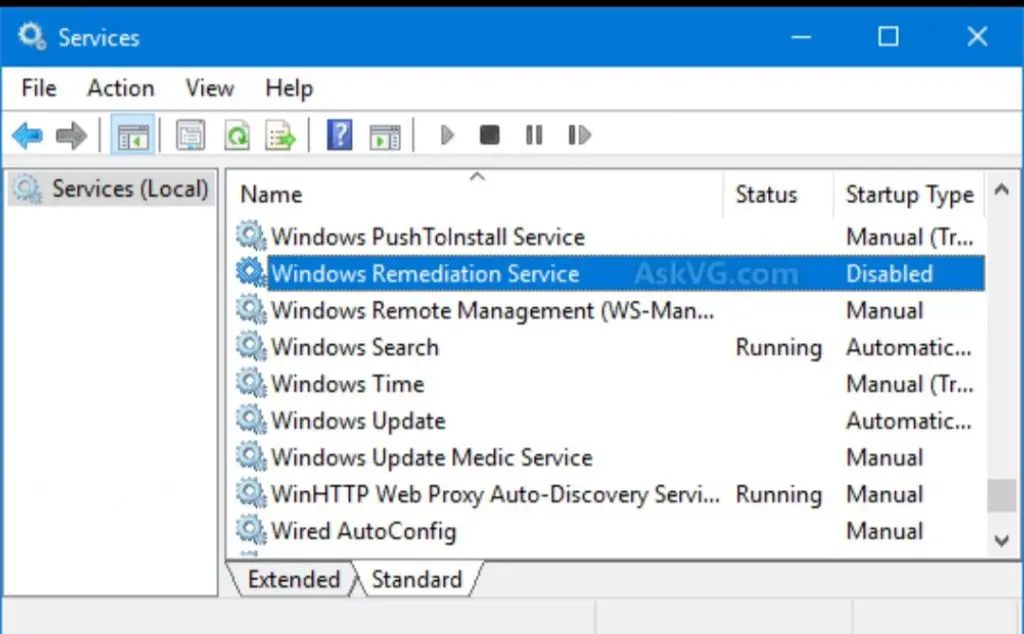The width and height of the screenshot is (1024, 634).
Task: Click the Forward navigation arrow
Action: click(71, 135)
